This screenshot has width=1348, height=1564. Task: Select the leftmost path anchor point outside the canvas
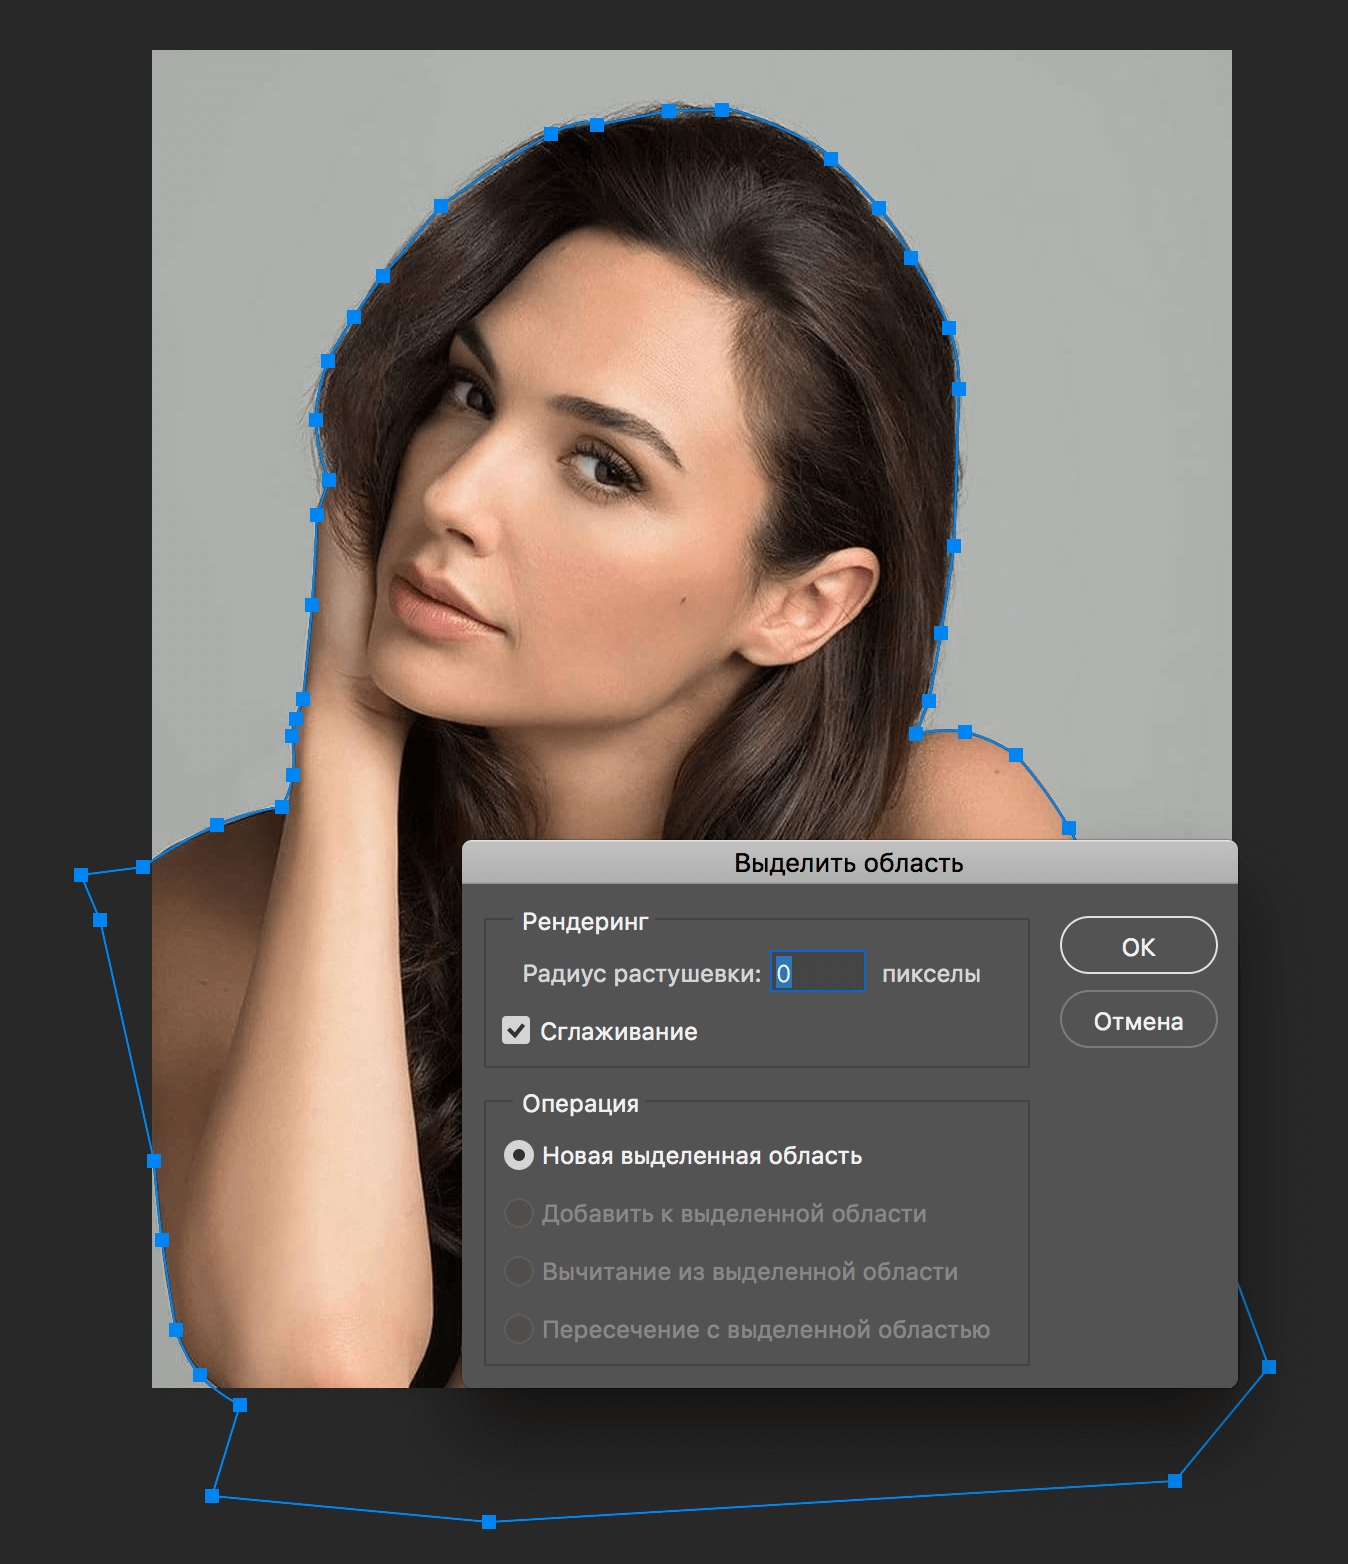click(x=81, y=875)
